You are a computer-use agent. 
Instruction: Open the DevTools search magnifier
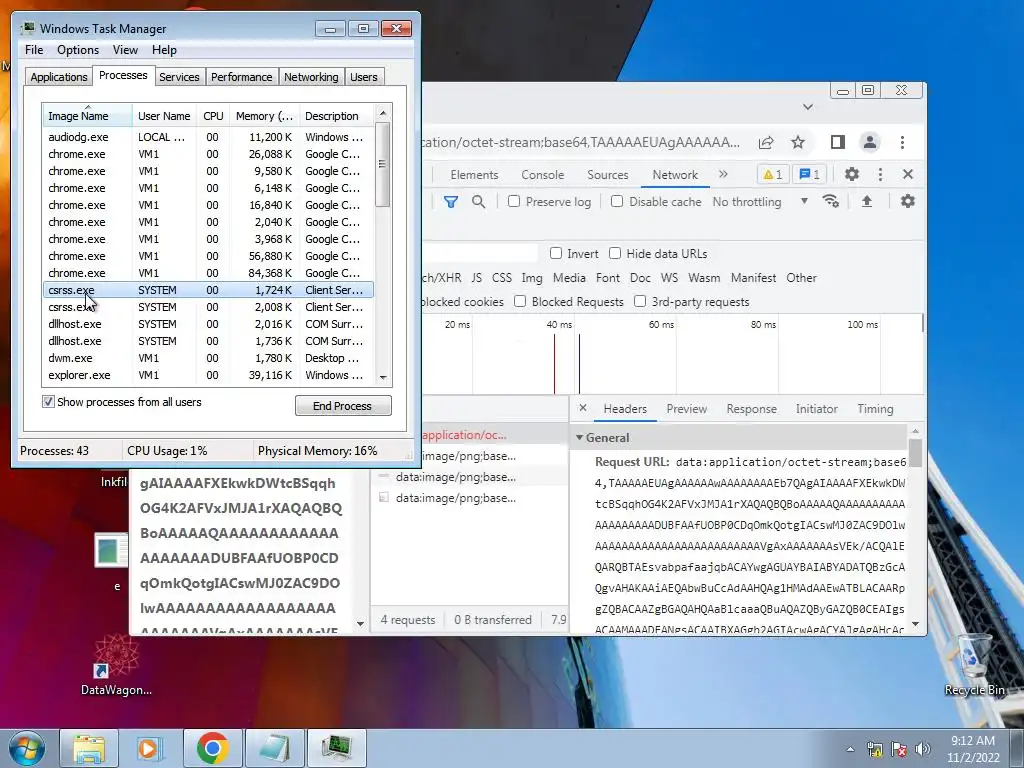click(479, 202)
